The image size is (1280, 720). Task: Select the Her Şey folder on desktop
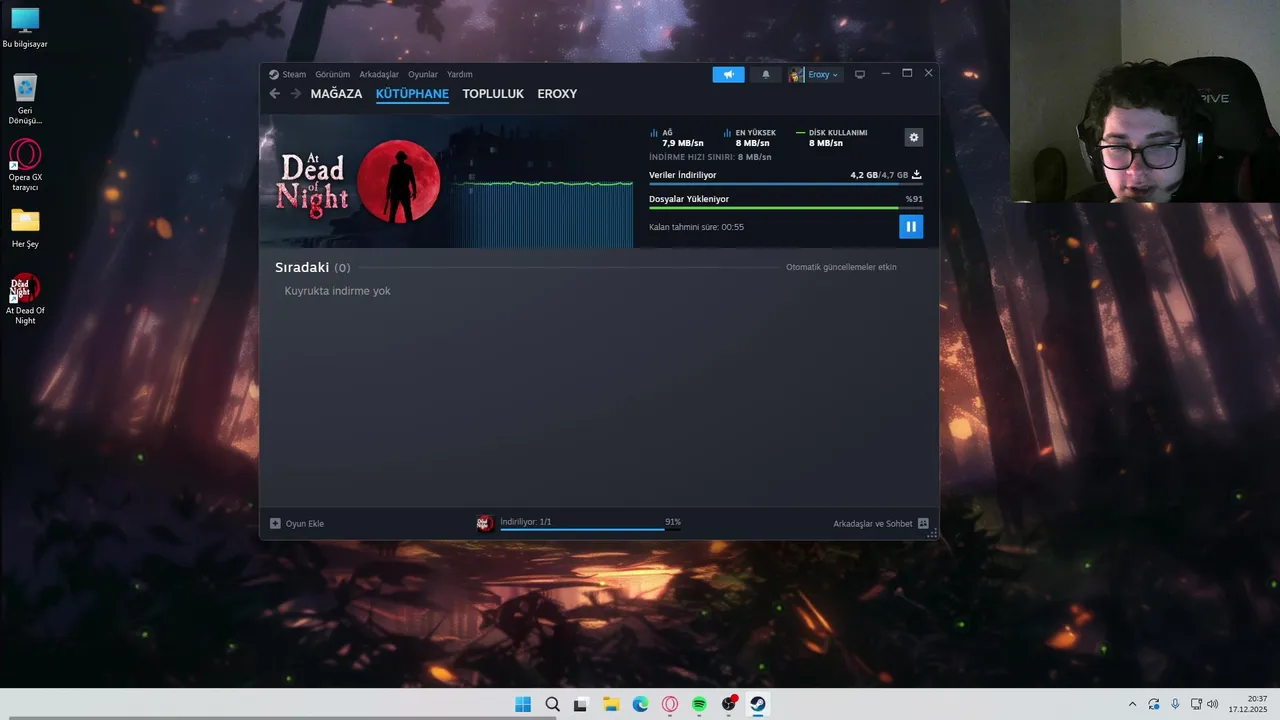(25, 227)
